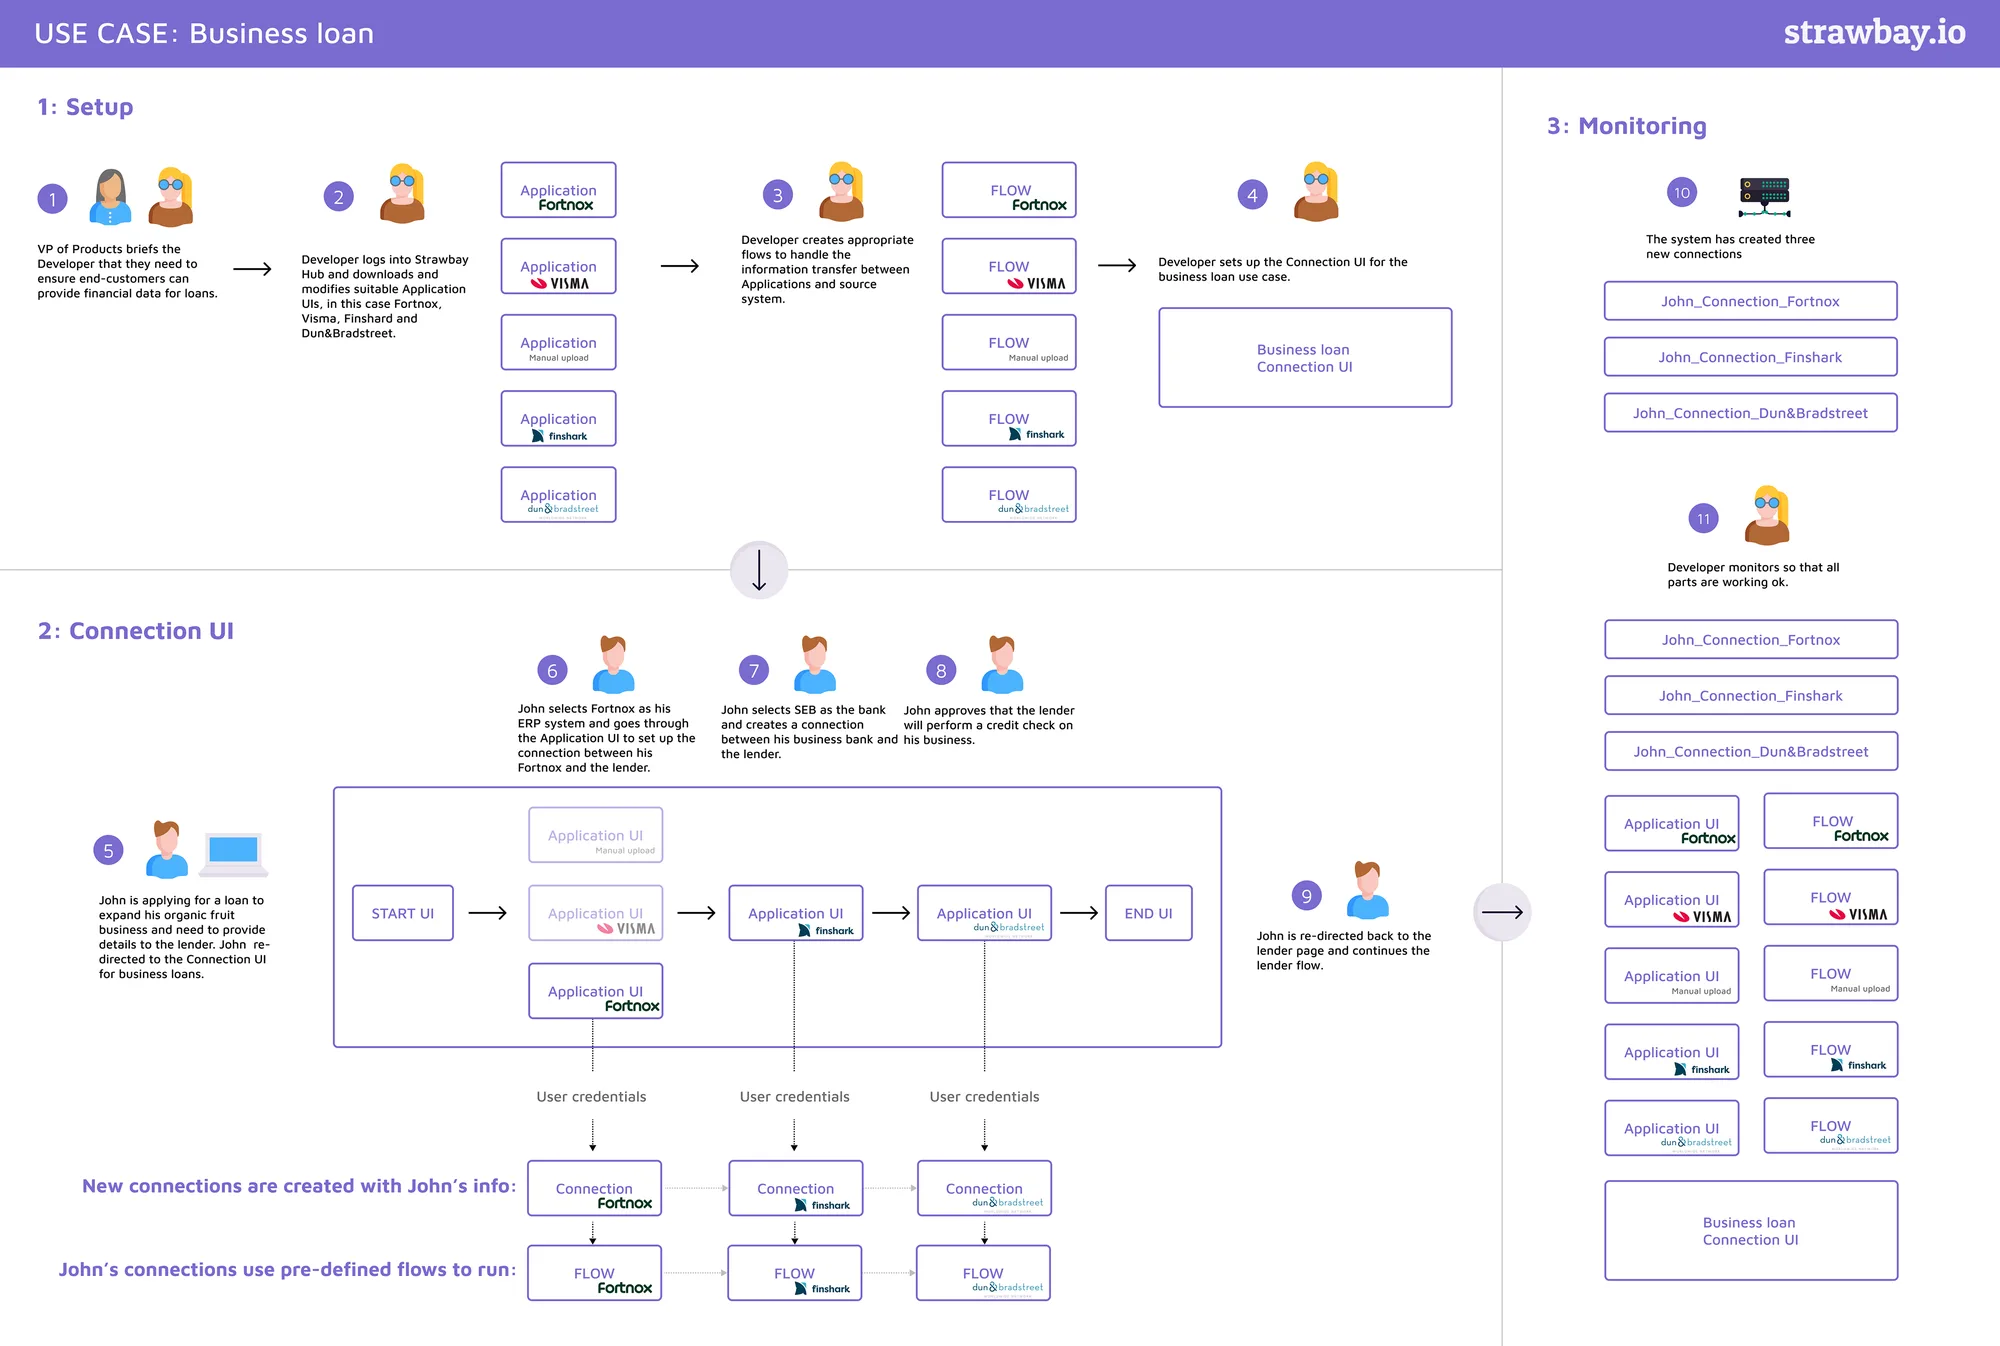
Task: Select John_Connection_Fortnox under step 10
Action: point(1750,301)
